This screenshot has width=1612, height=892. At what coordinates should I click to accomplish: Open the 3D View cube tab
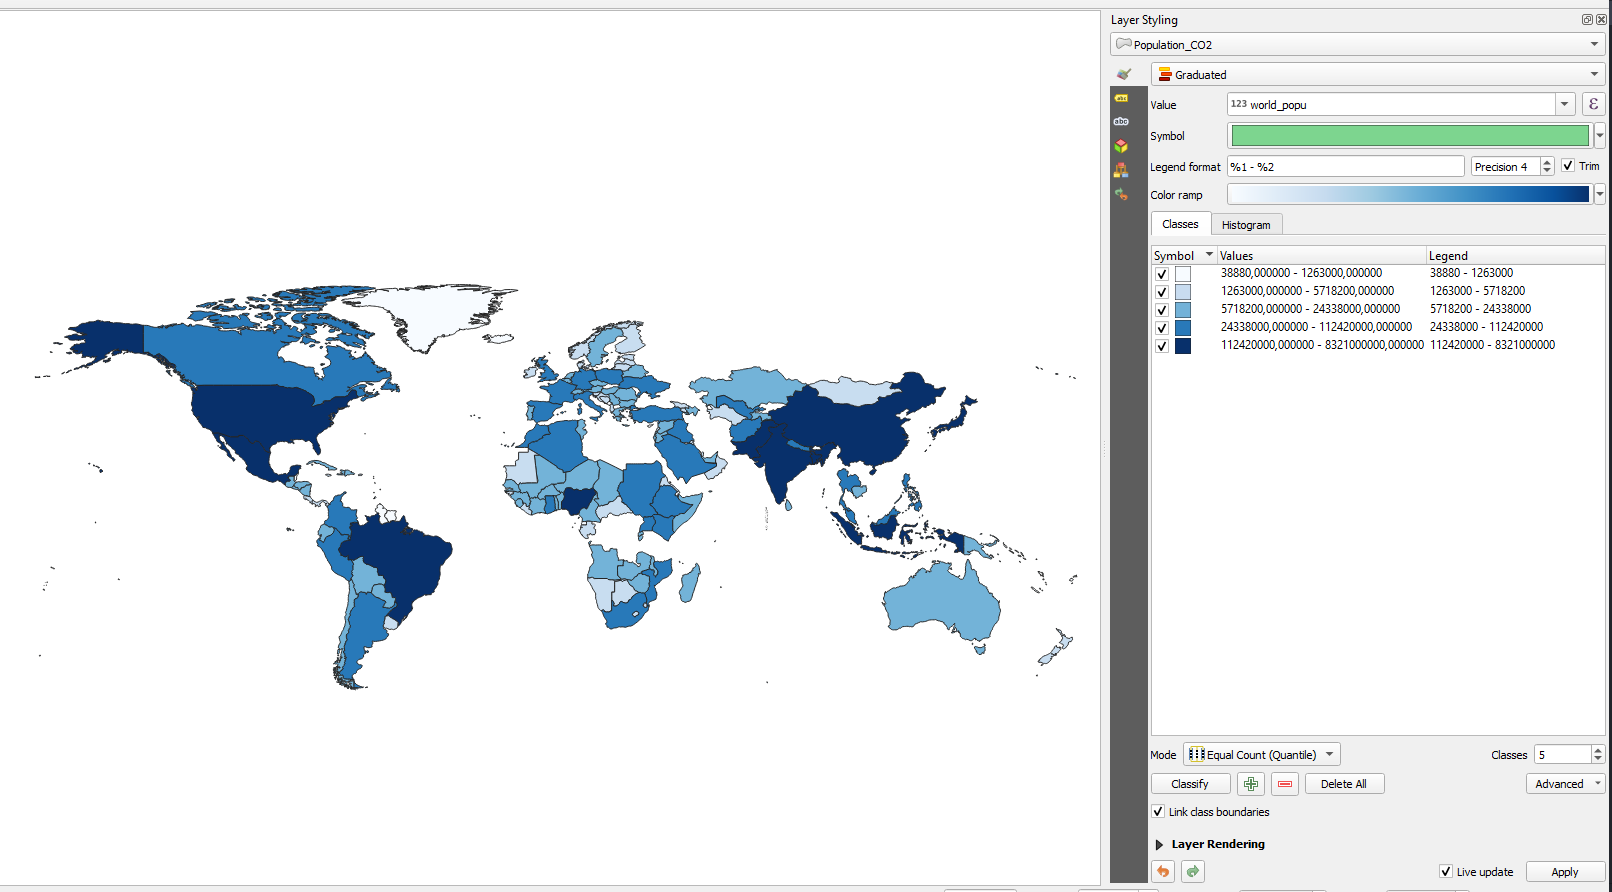click(x=1121, y=146)
